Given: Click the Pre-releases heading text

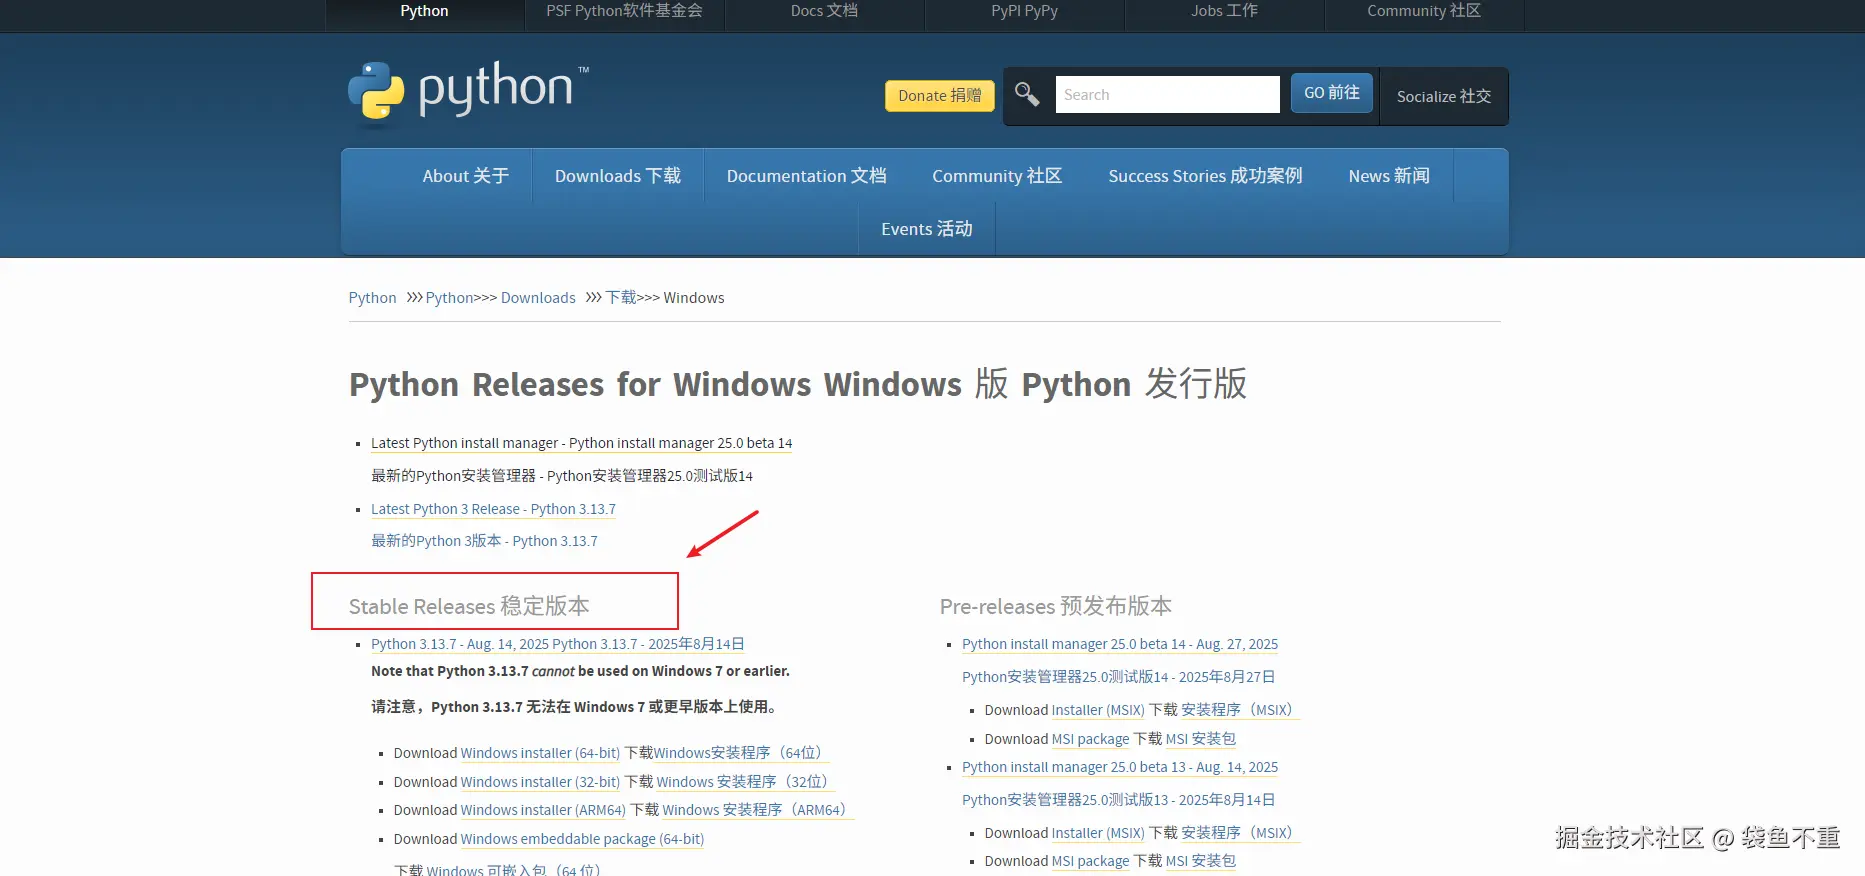Looking at the screenshot, I should (1056, 606).
